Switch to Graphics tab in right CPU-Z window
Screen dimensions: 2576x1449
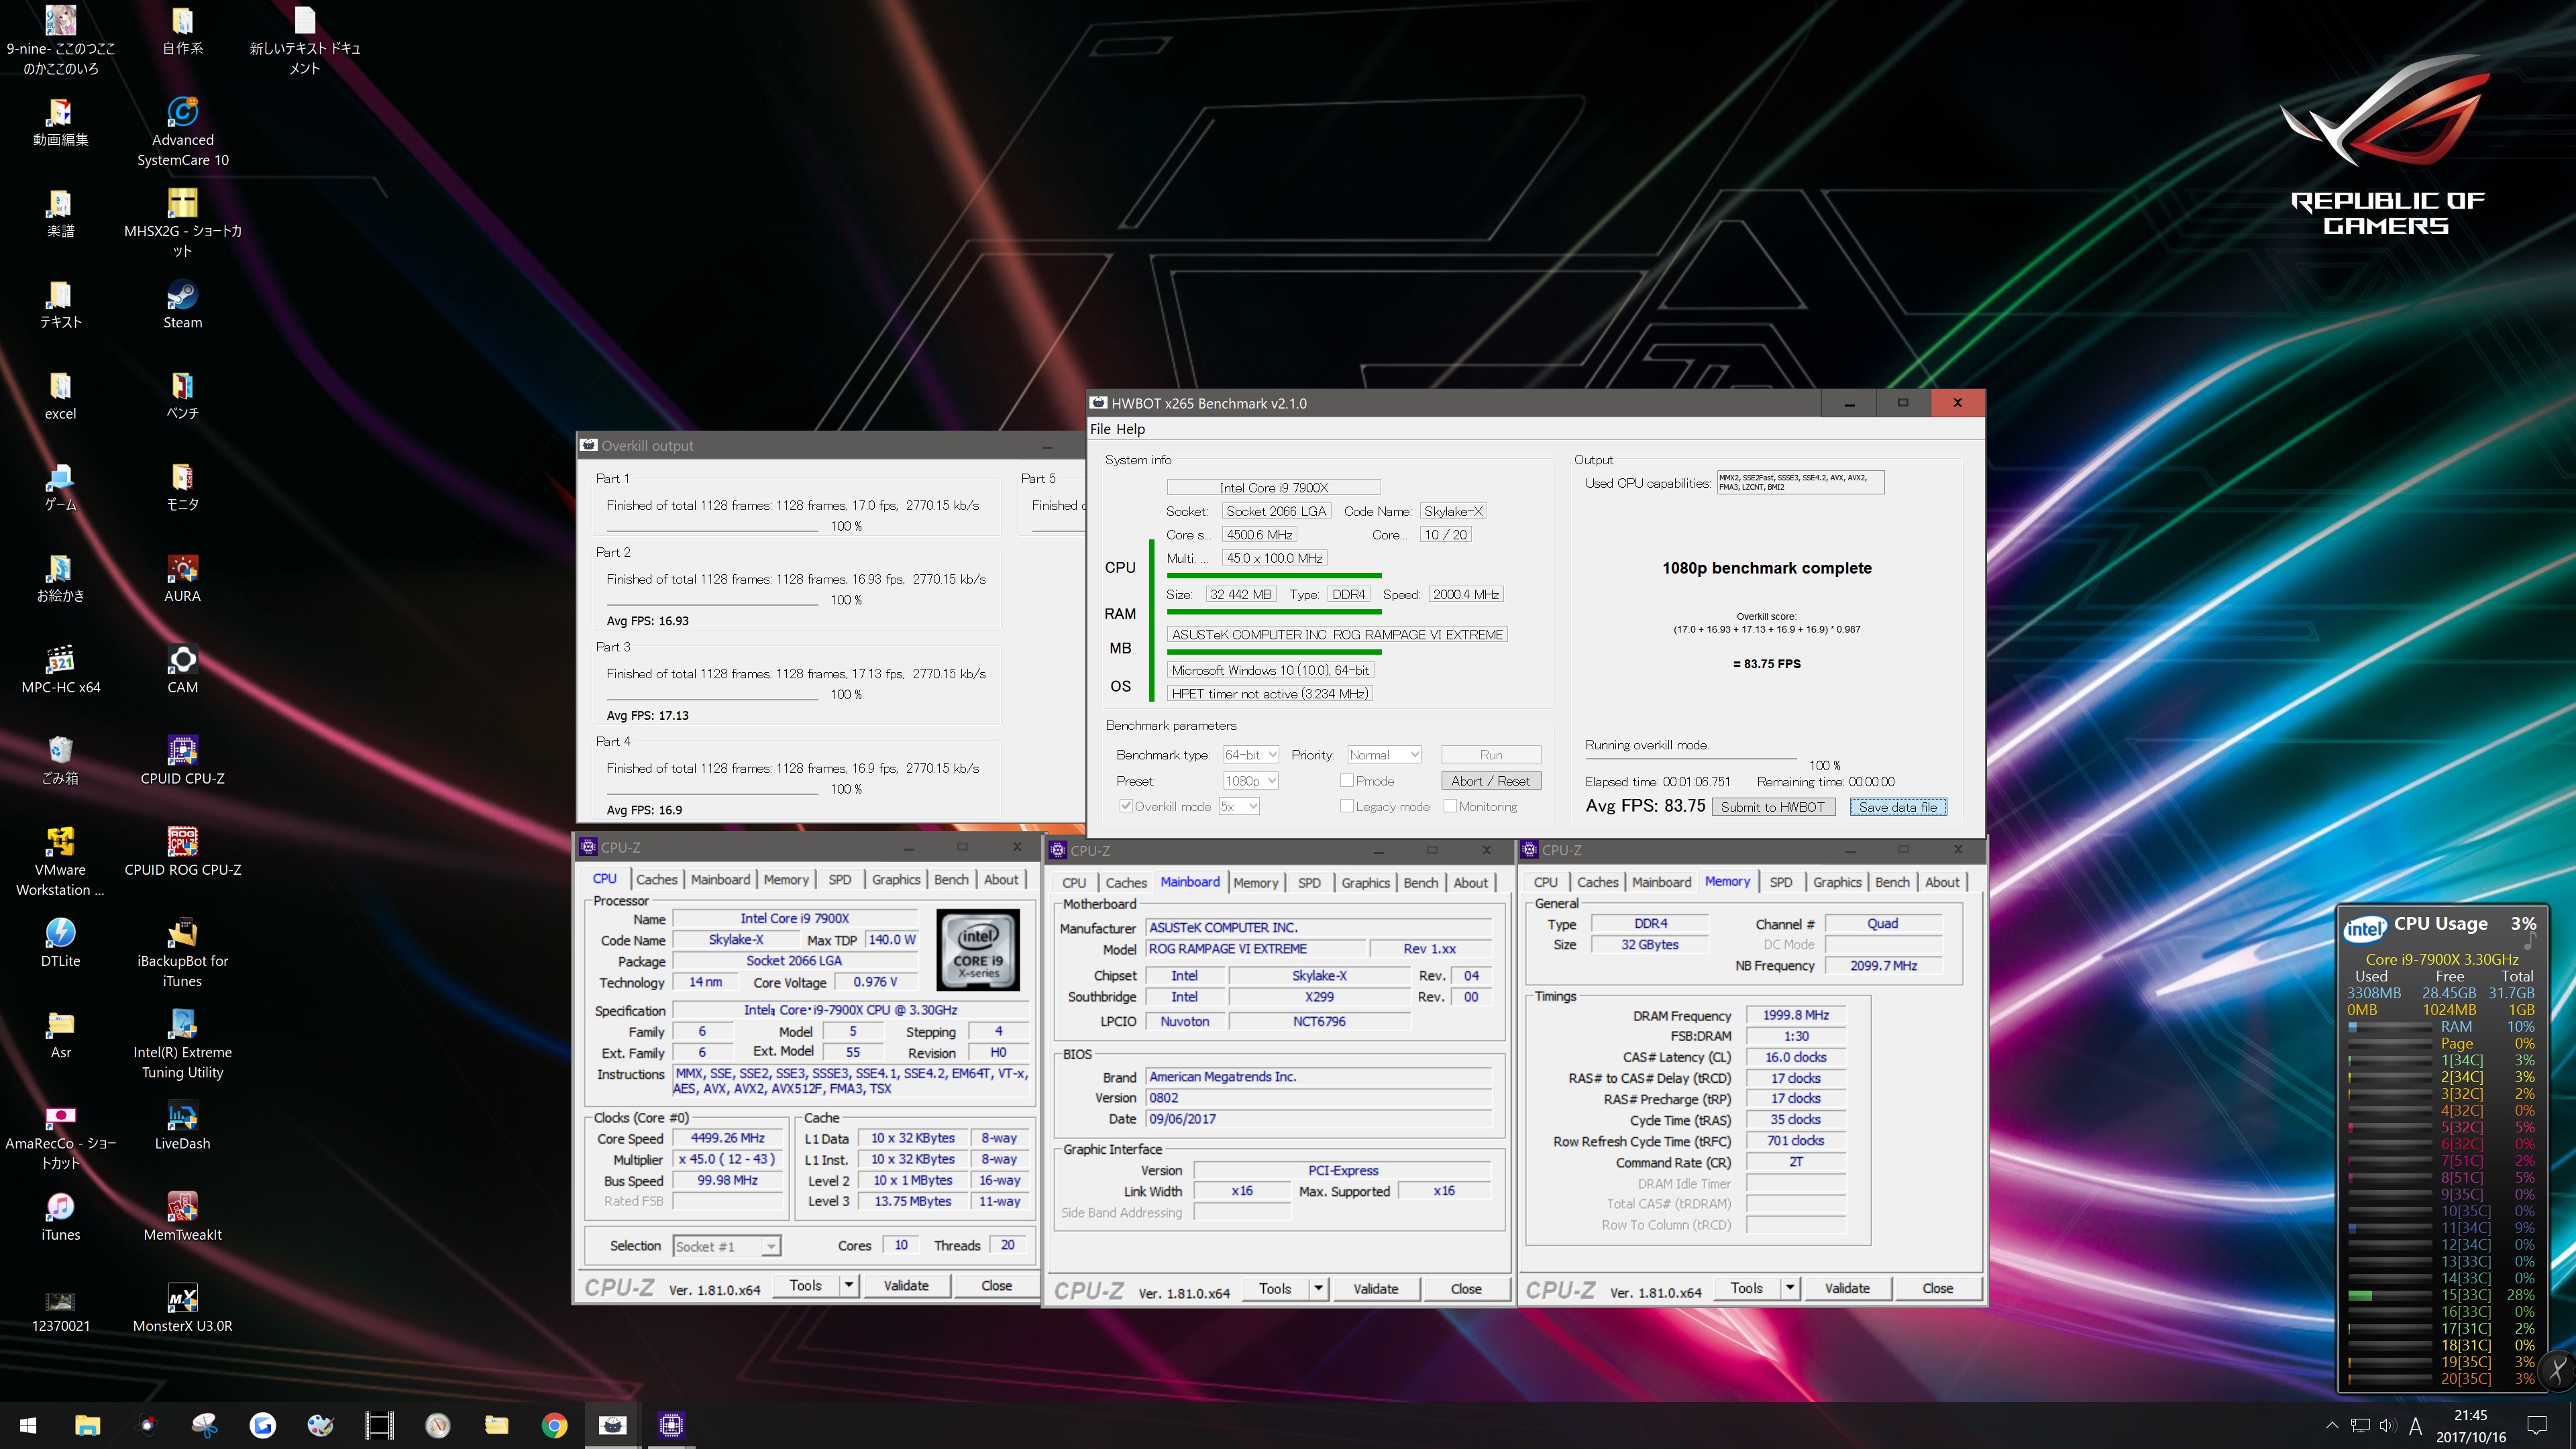pyautogui.click(x=1837, y=882)
